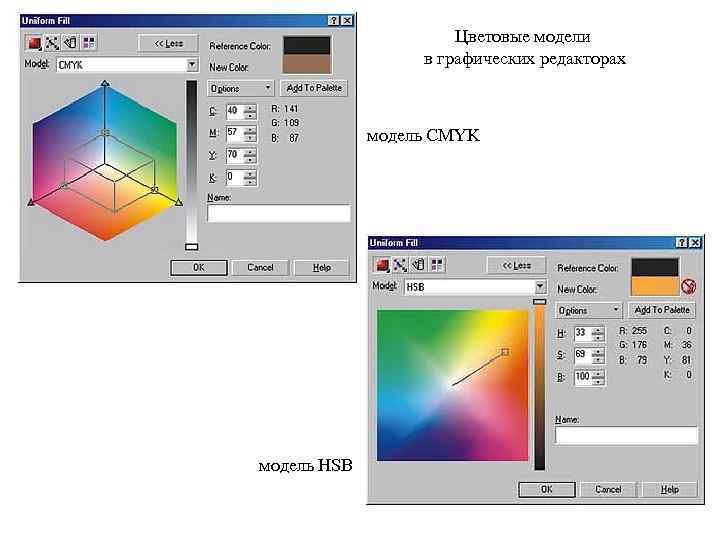The height and width of the screenshot is (540, 720).
Task: Select Mixers icon in CMYK dialog
Action: [x=52, y=43]
